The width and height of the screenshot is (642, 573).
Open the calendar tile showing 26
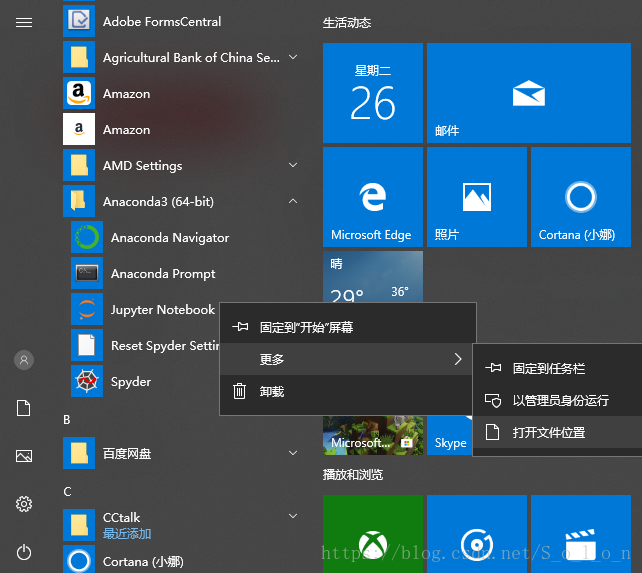point(373,93)
